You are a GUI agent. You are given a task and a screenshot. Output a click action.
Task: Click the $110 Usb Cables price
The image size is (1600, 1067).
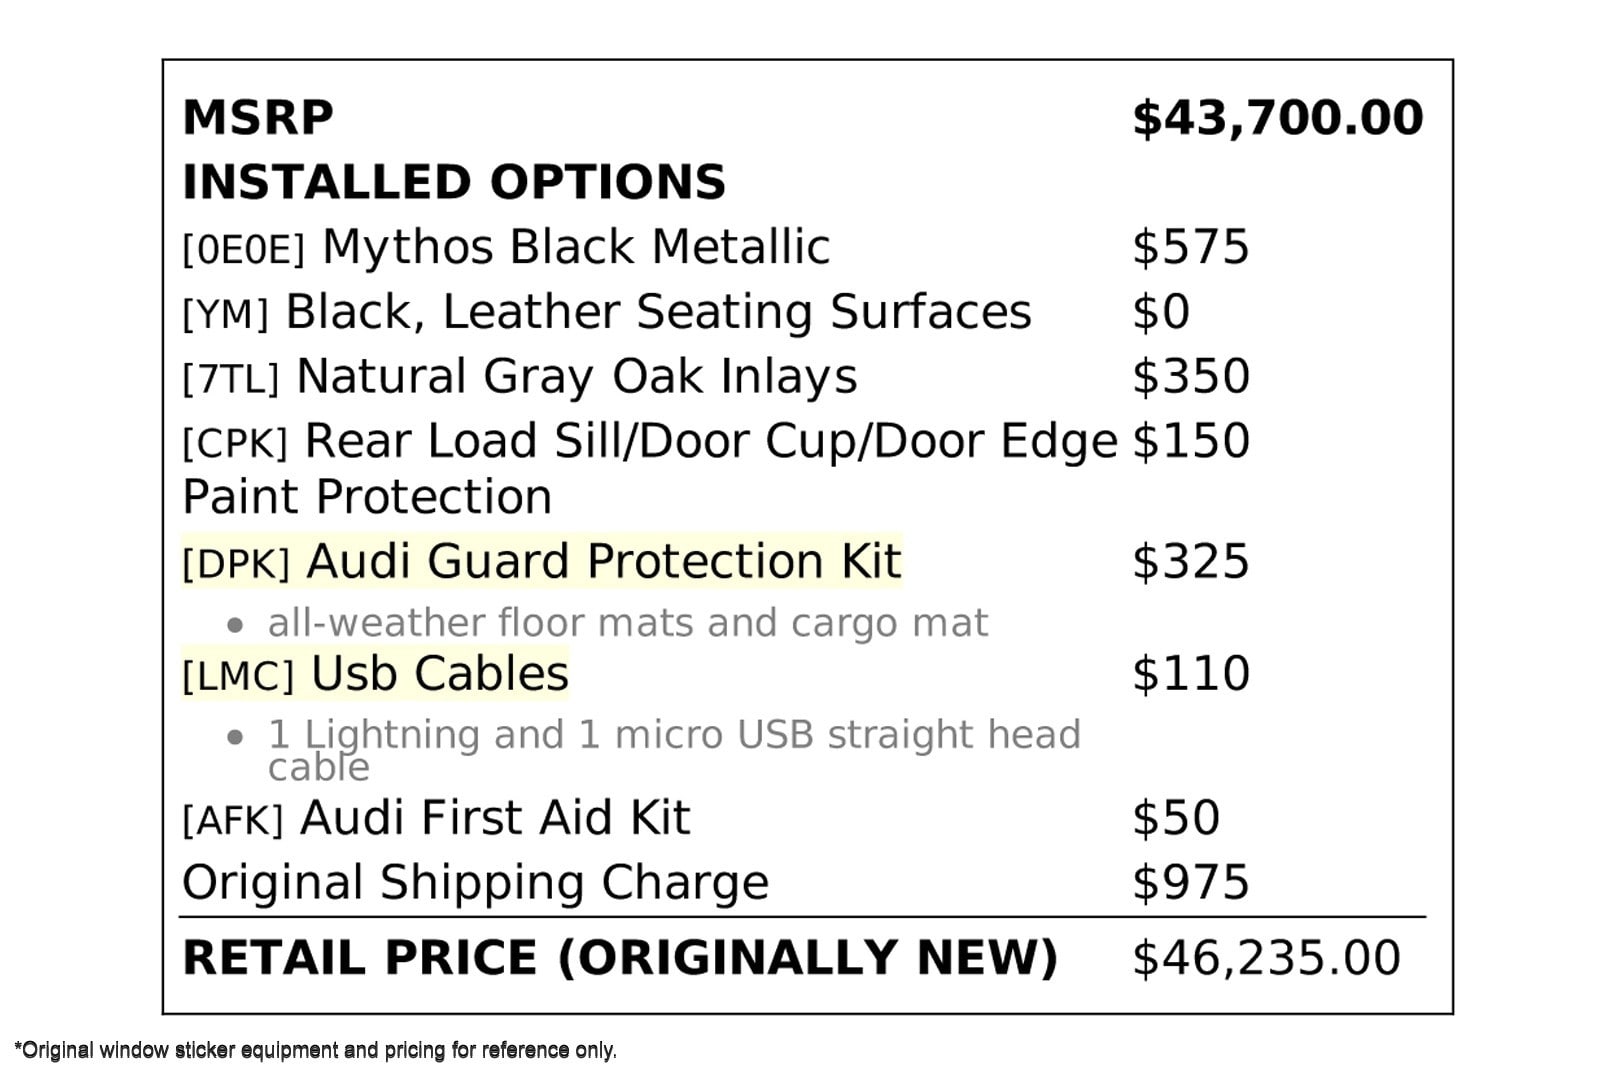point(1190,674)
